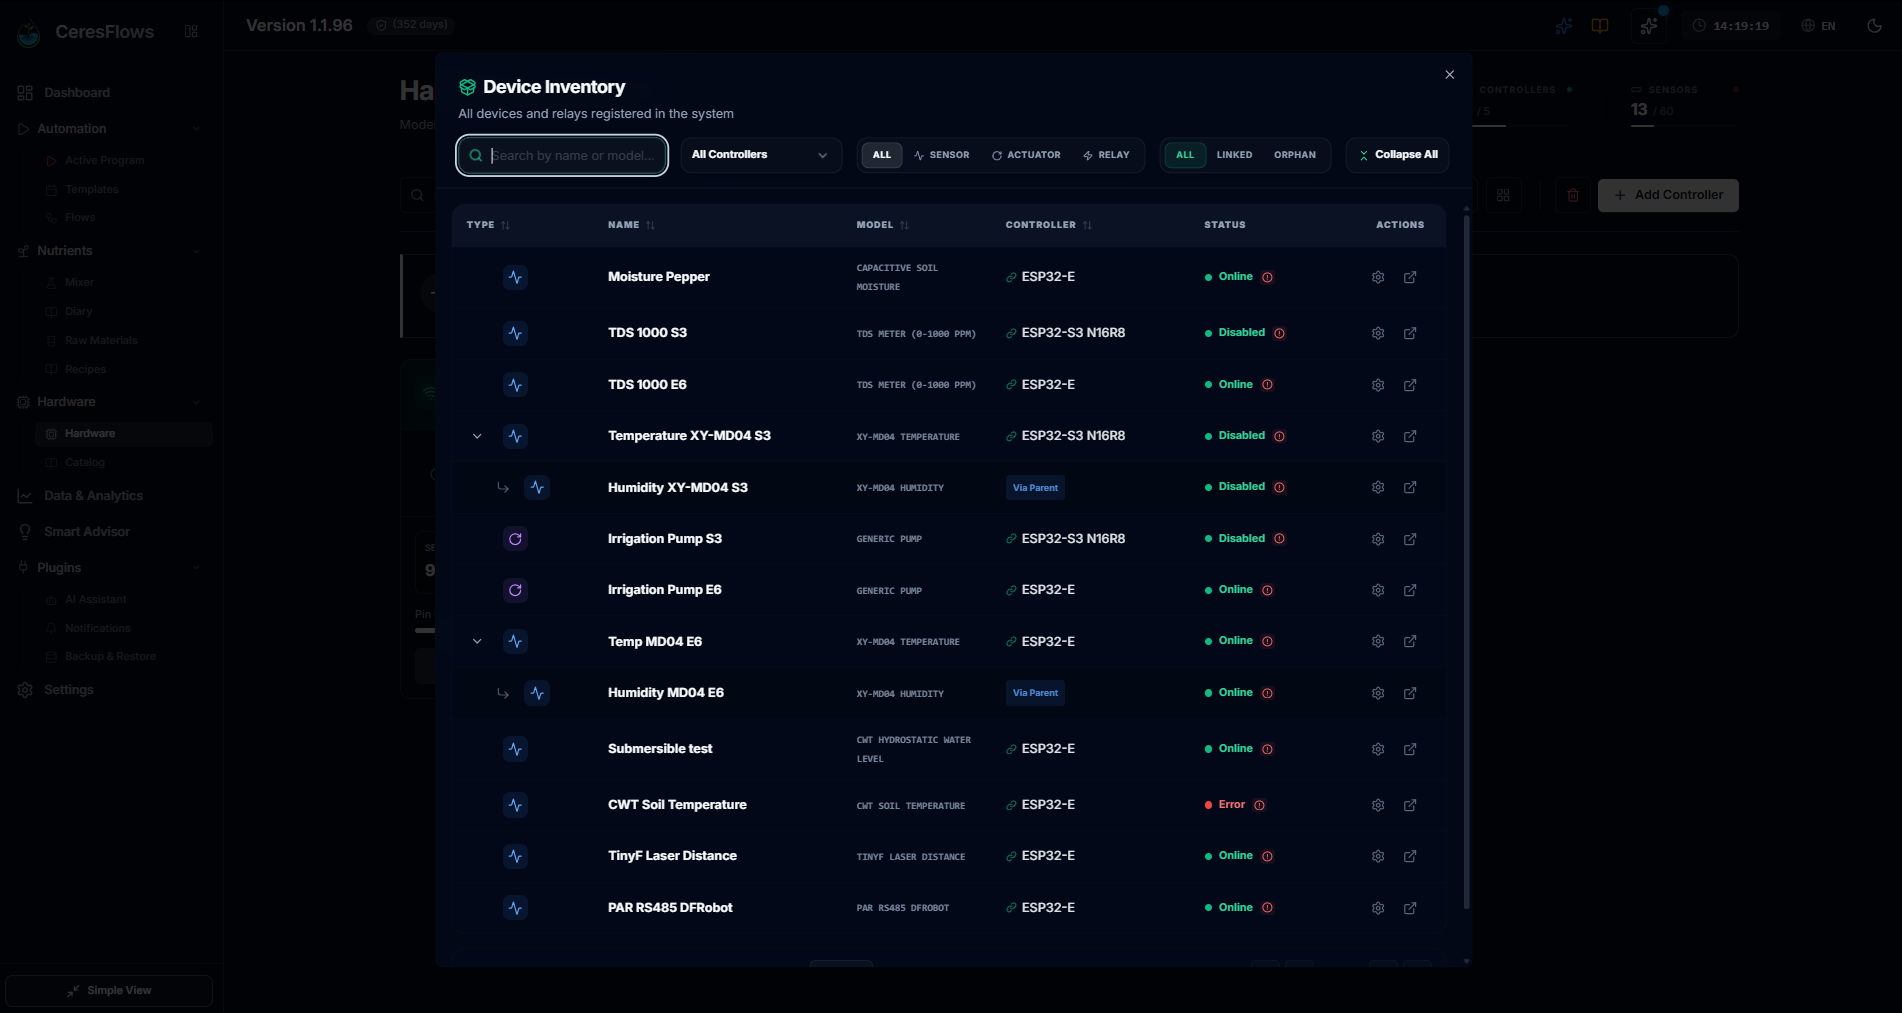Viewport: 1902px width, 1013px height.
Task: Open external link icon for CWT Soil Temperature
Action: coord(1410,805)
